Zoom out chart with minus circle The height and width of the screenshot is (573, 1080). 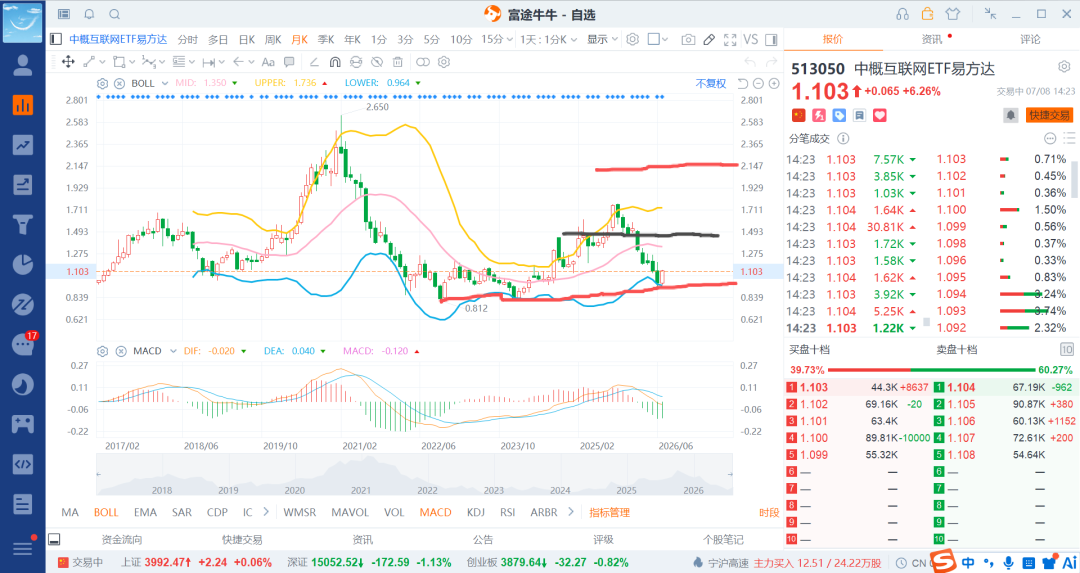click(758, 83)
